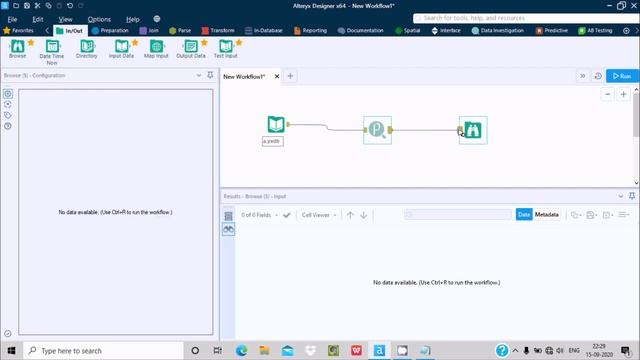Show Data view in Results
Screen dimensions: 640x360
coord(524,215)
